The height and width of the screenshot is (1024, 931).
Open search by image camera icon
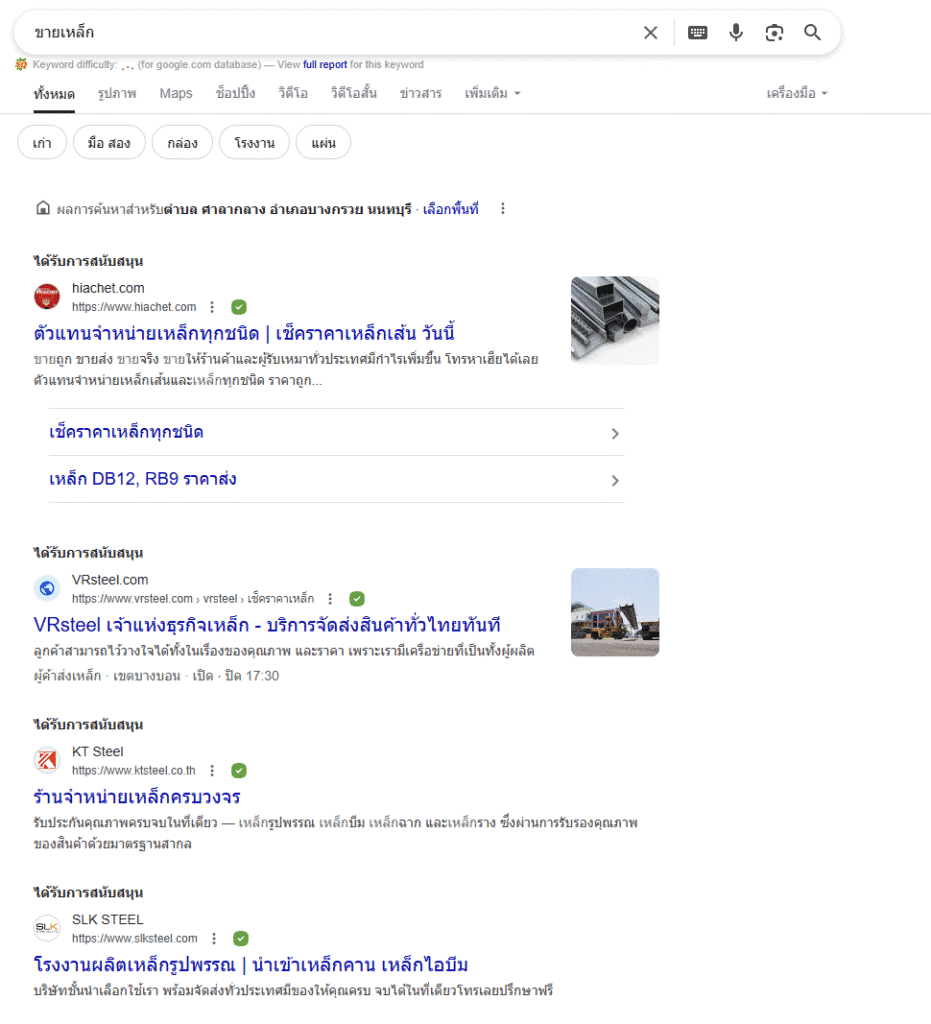click(x=774, y=33)
